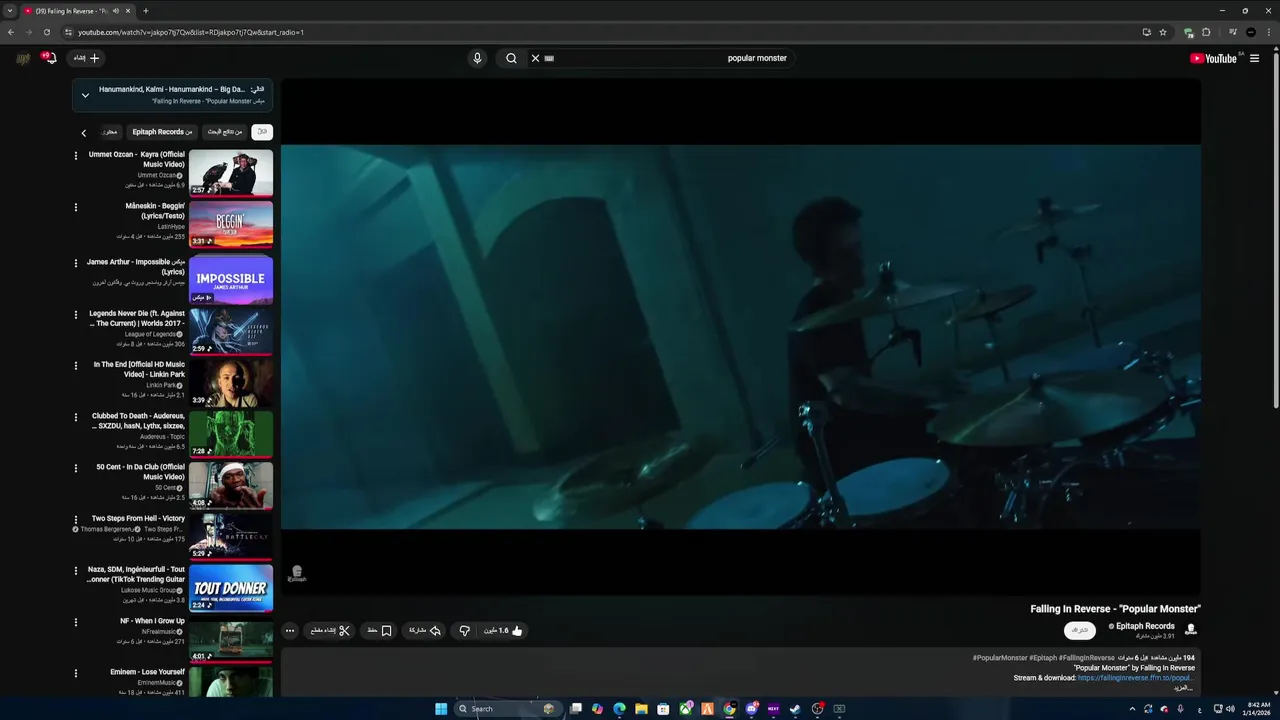Click the Epitaph Records channel avatar
The height and width of the screenshot is (720, 1280).
[1190, 629]
